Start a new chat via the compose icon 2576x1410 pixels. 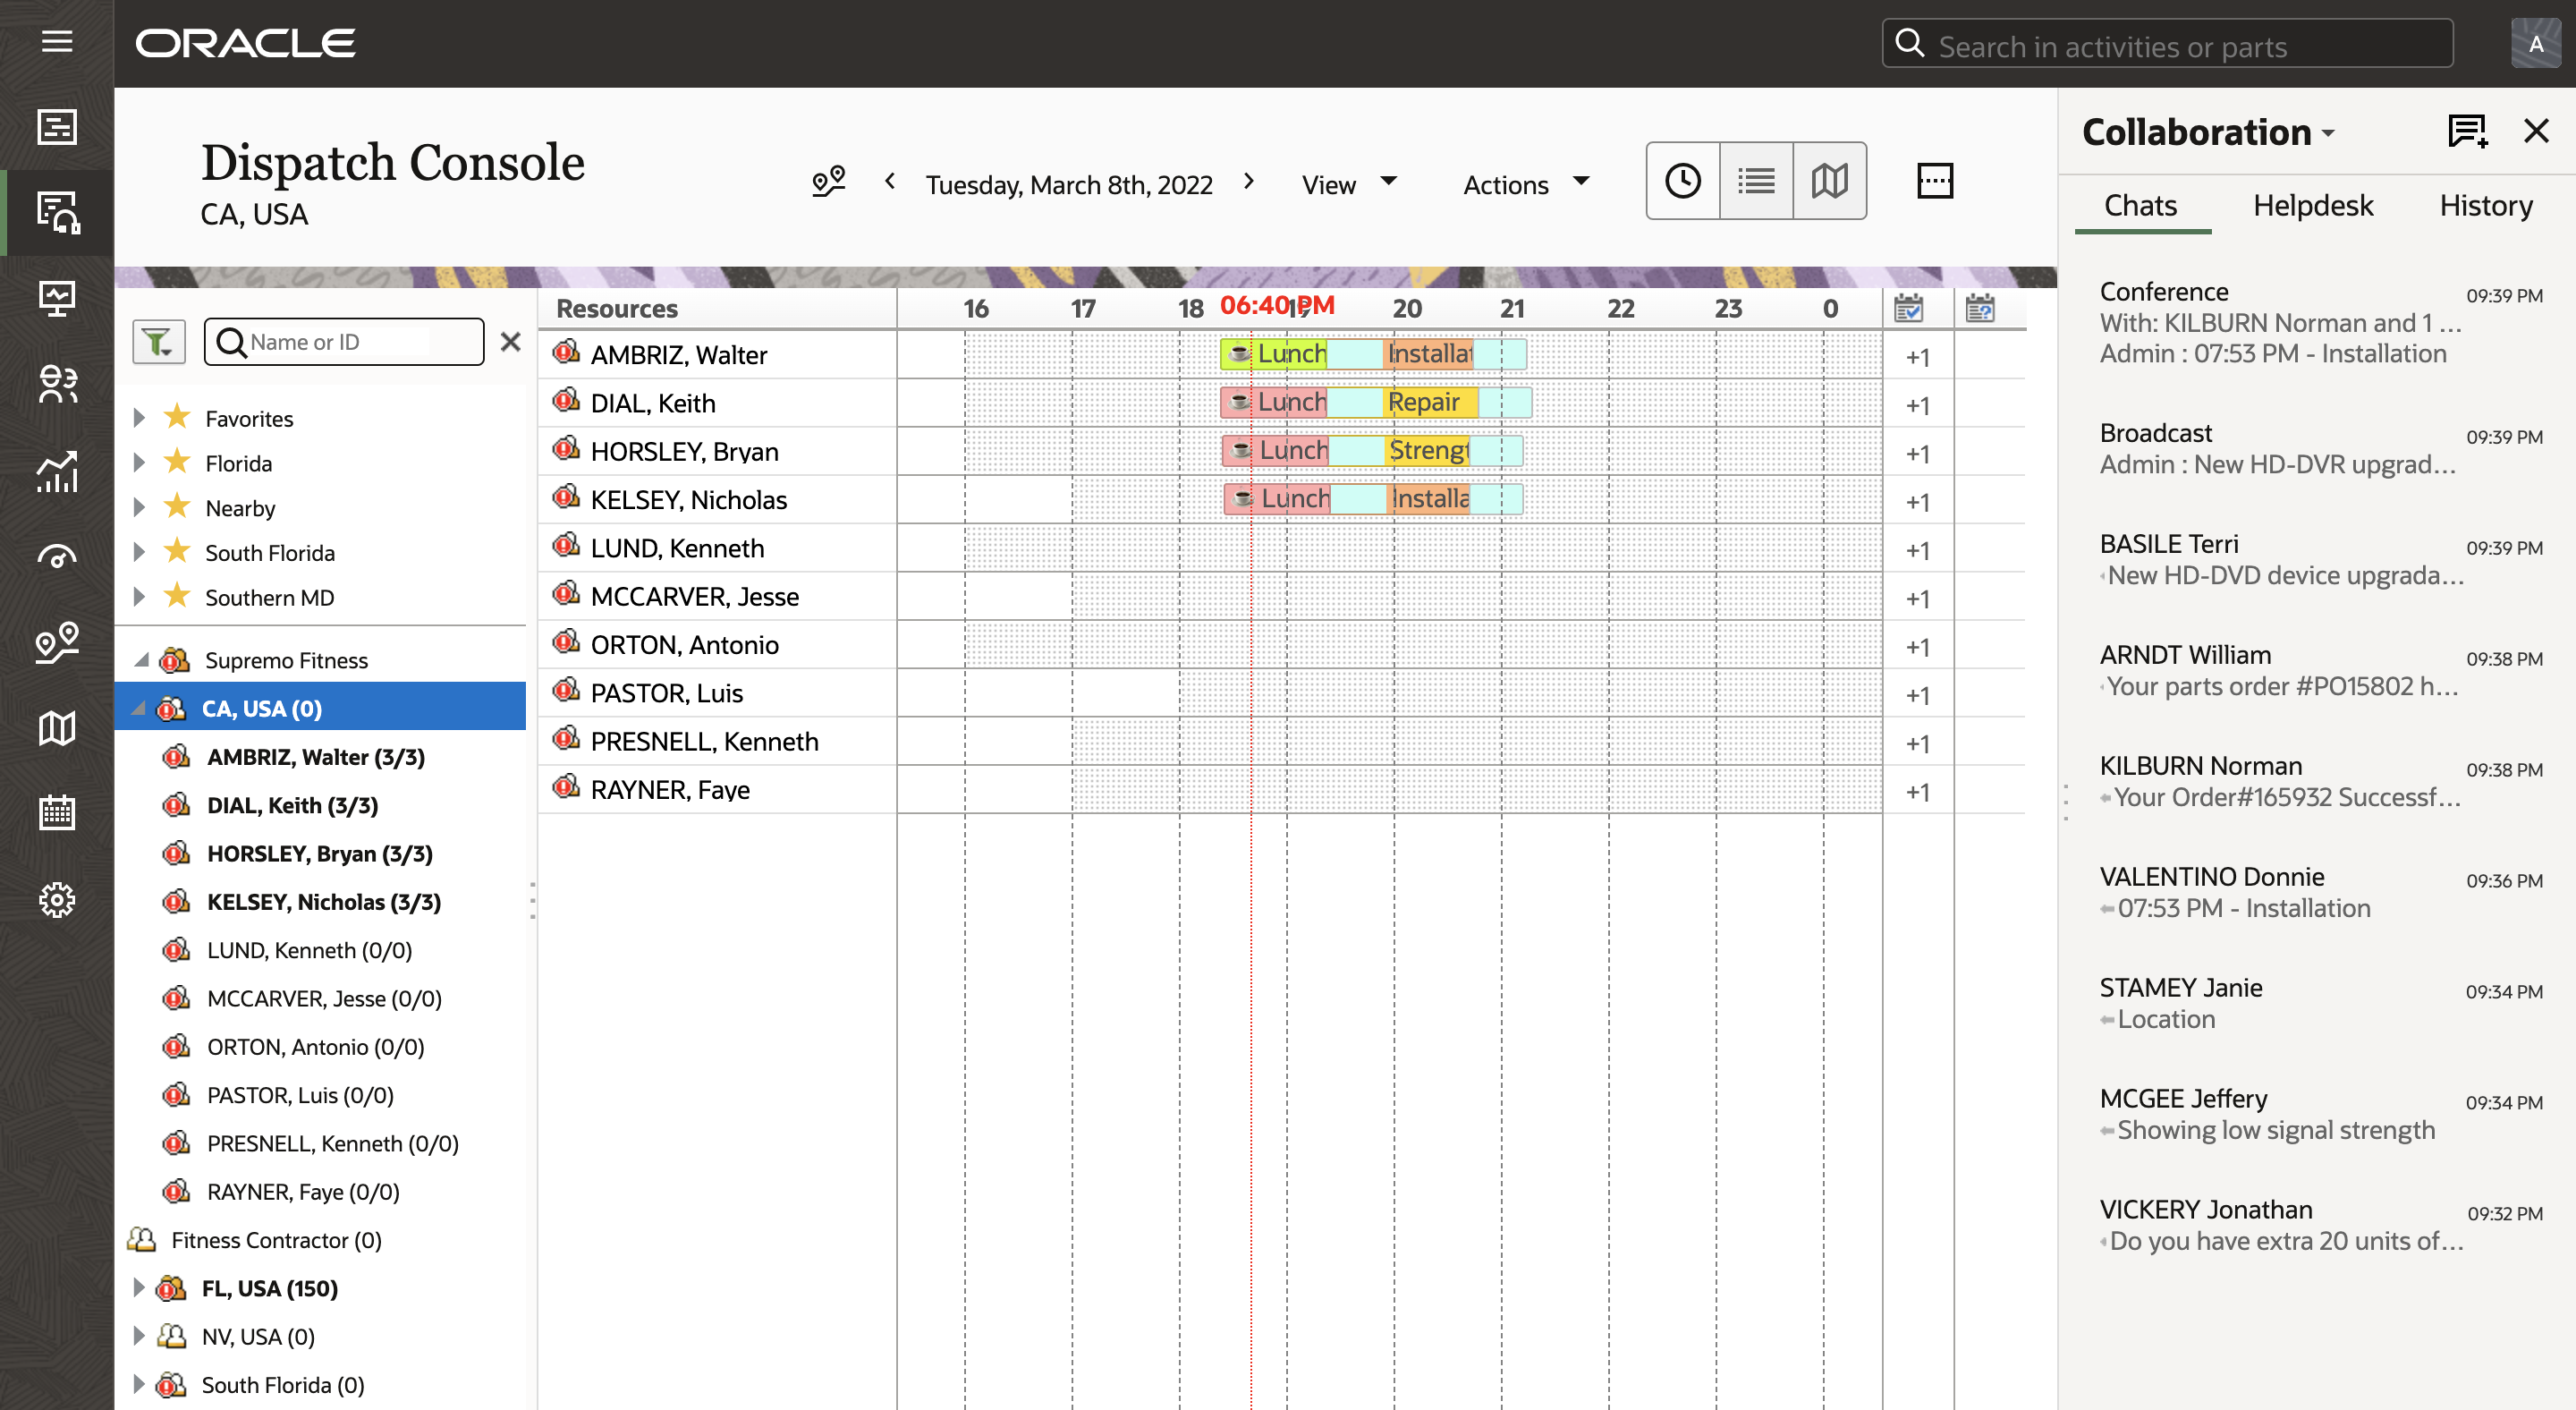(x=2466, y=131)
